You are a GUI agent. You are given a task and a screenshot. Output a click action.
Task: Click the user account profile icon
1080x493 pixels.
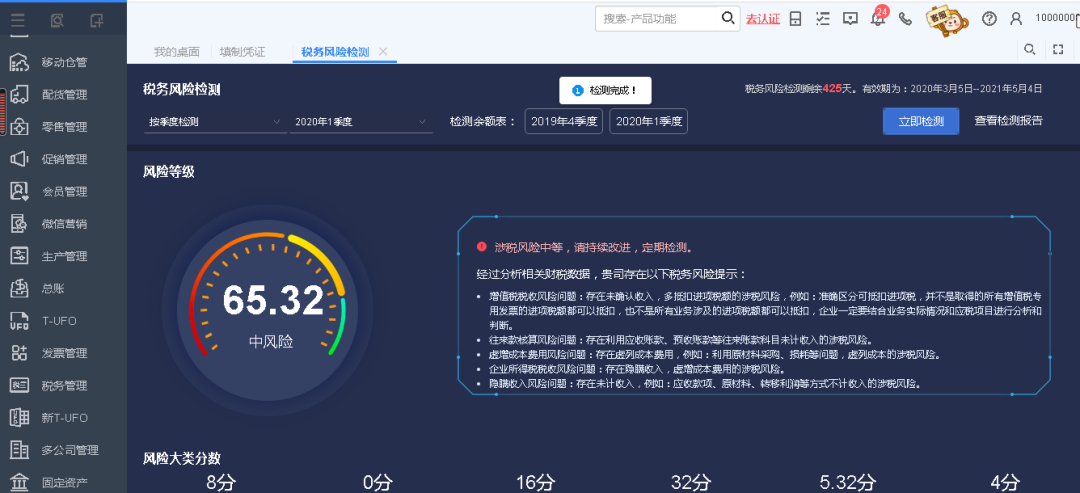coord(1016,19)
